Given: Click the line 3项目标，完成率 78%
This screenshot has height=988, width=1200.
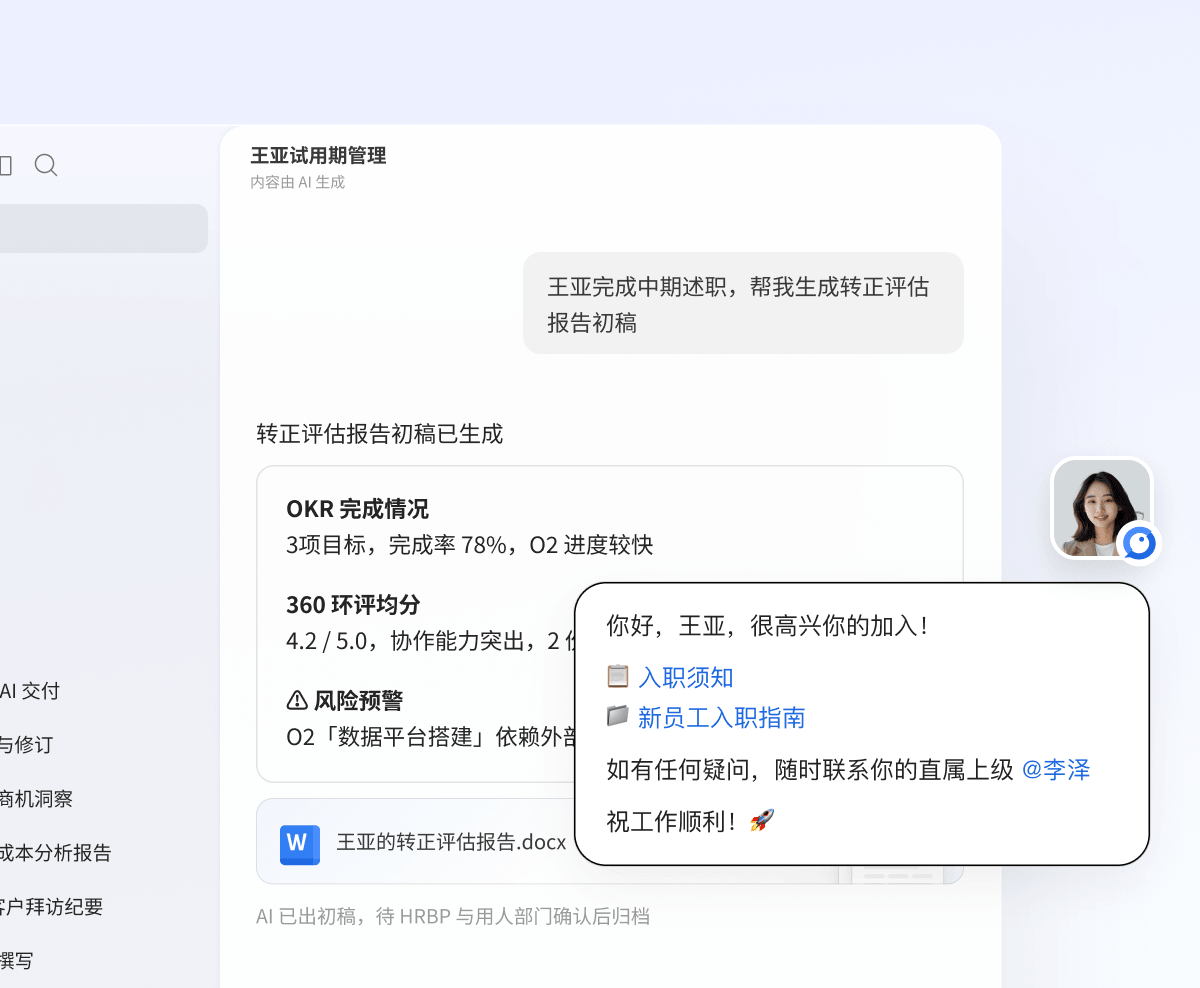Looking at the screenshot, I should tap(470, 545).
